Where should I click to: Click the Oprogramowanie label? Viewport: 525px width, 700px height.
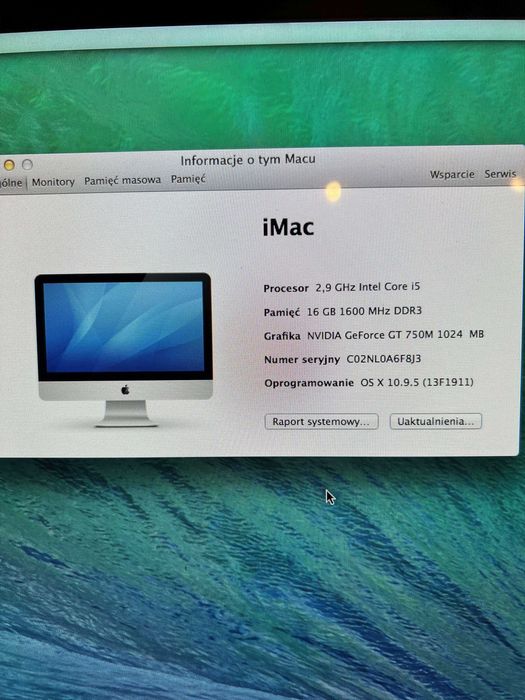coord(309,383)
